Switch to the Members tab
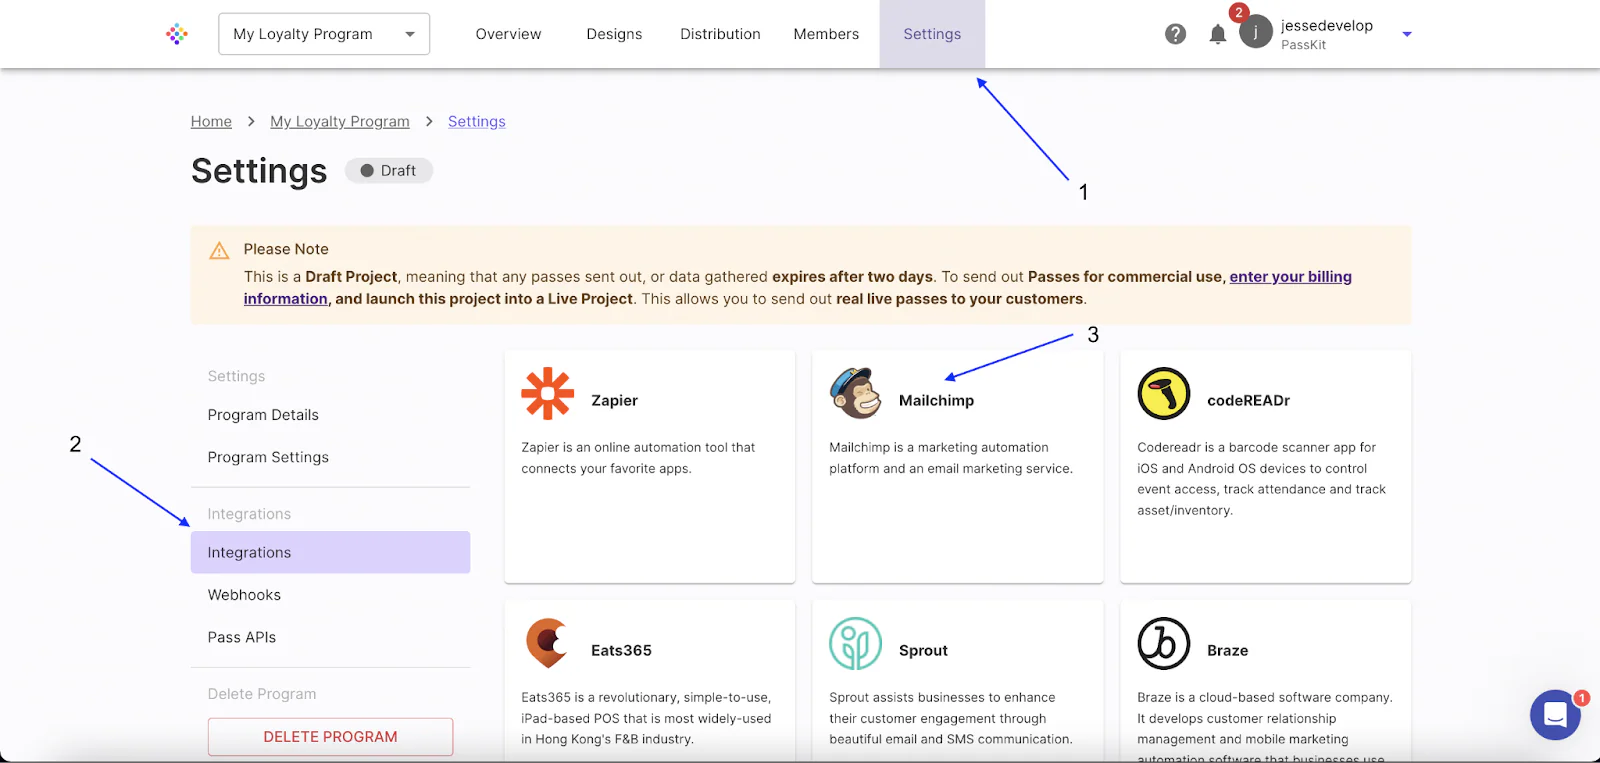The width and height of the screenshot is (1600, 763). 826,34
